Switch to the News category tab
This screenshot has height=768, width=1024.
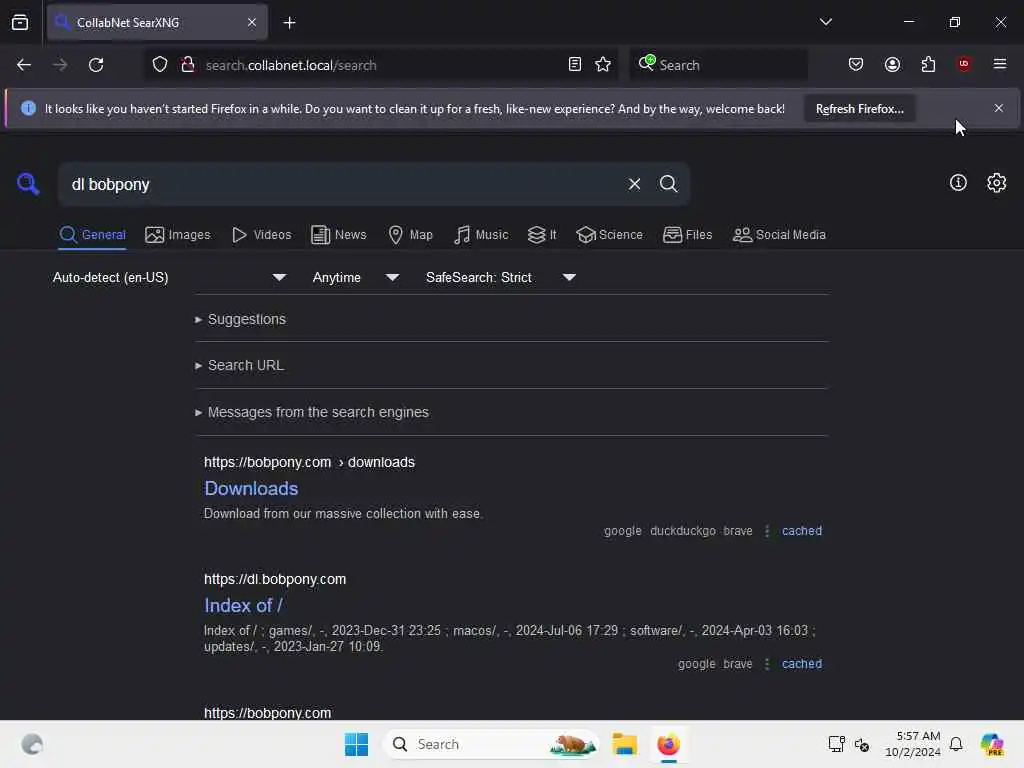tap(338, 235)
